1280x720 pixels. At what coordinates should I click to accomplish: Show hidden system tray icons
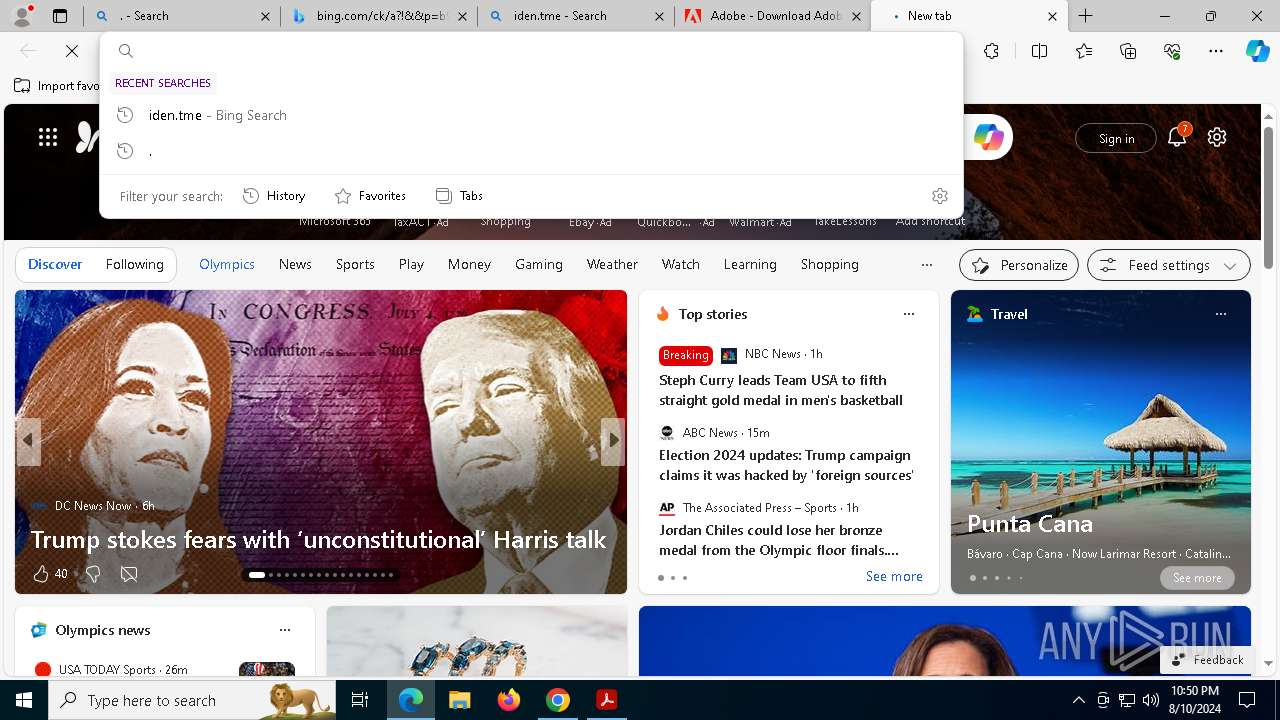tap(1078, 700)
